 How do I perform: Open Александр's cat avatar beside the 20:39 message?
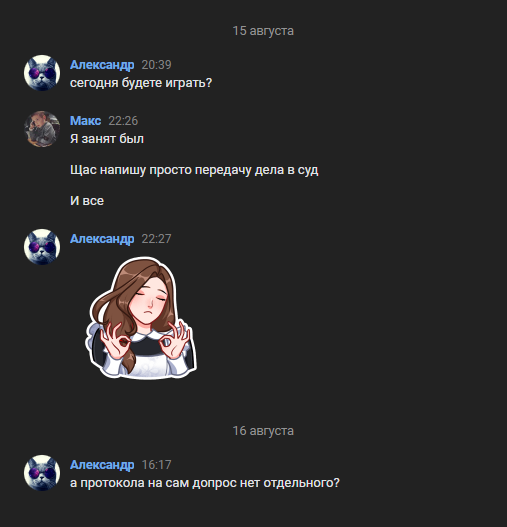click(x=42, y=73)
